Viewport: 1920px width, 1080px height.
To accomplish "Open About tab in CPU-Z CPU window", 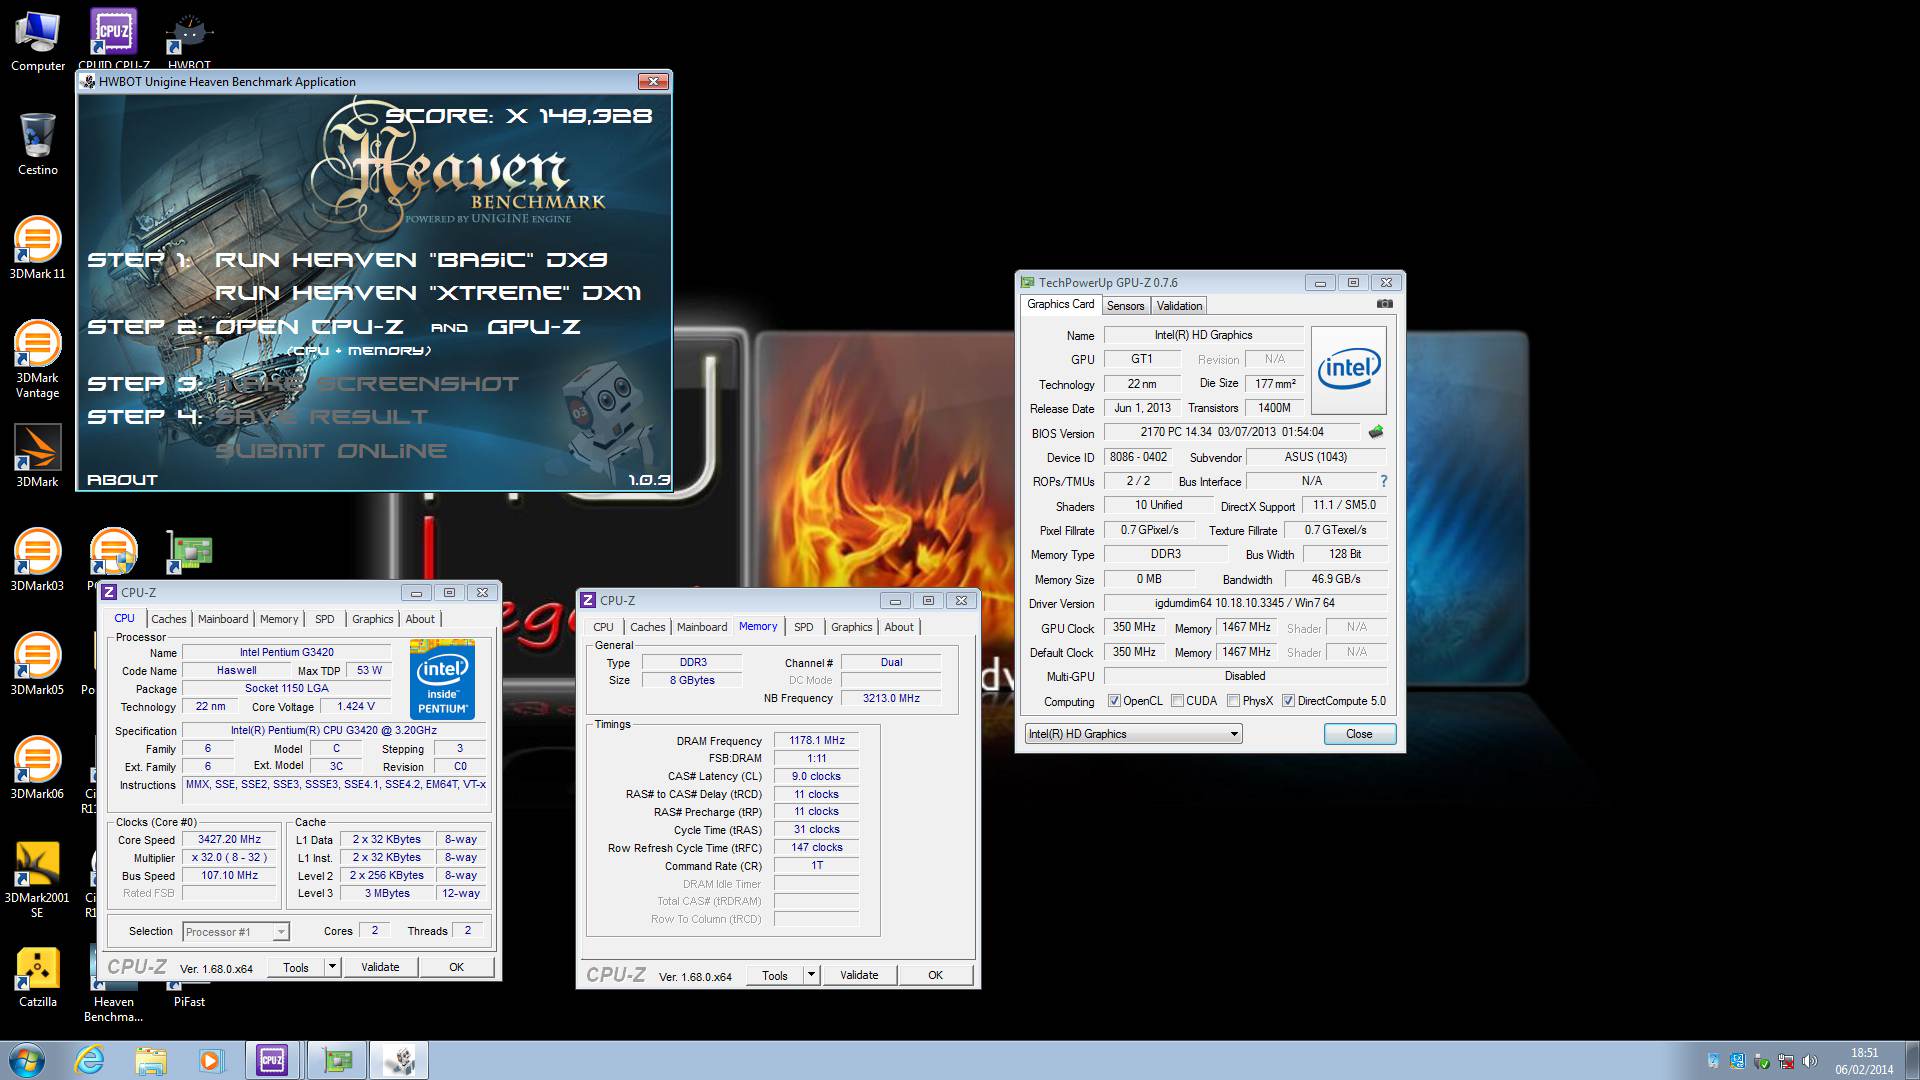I will 420,619.
